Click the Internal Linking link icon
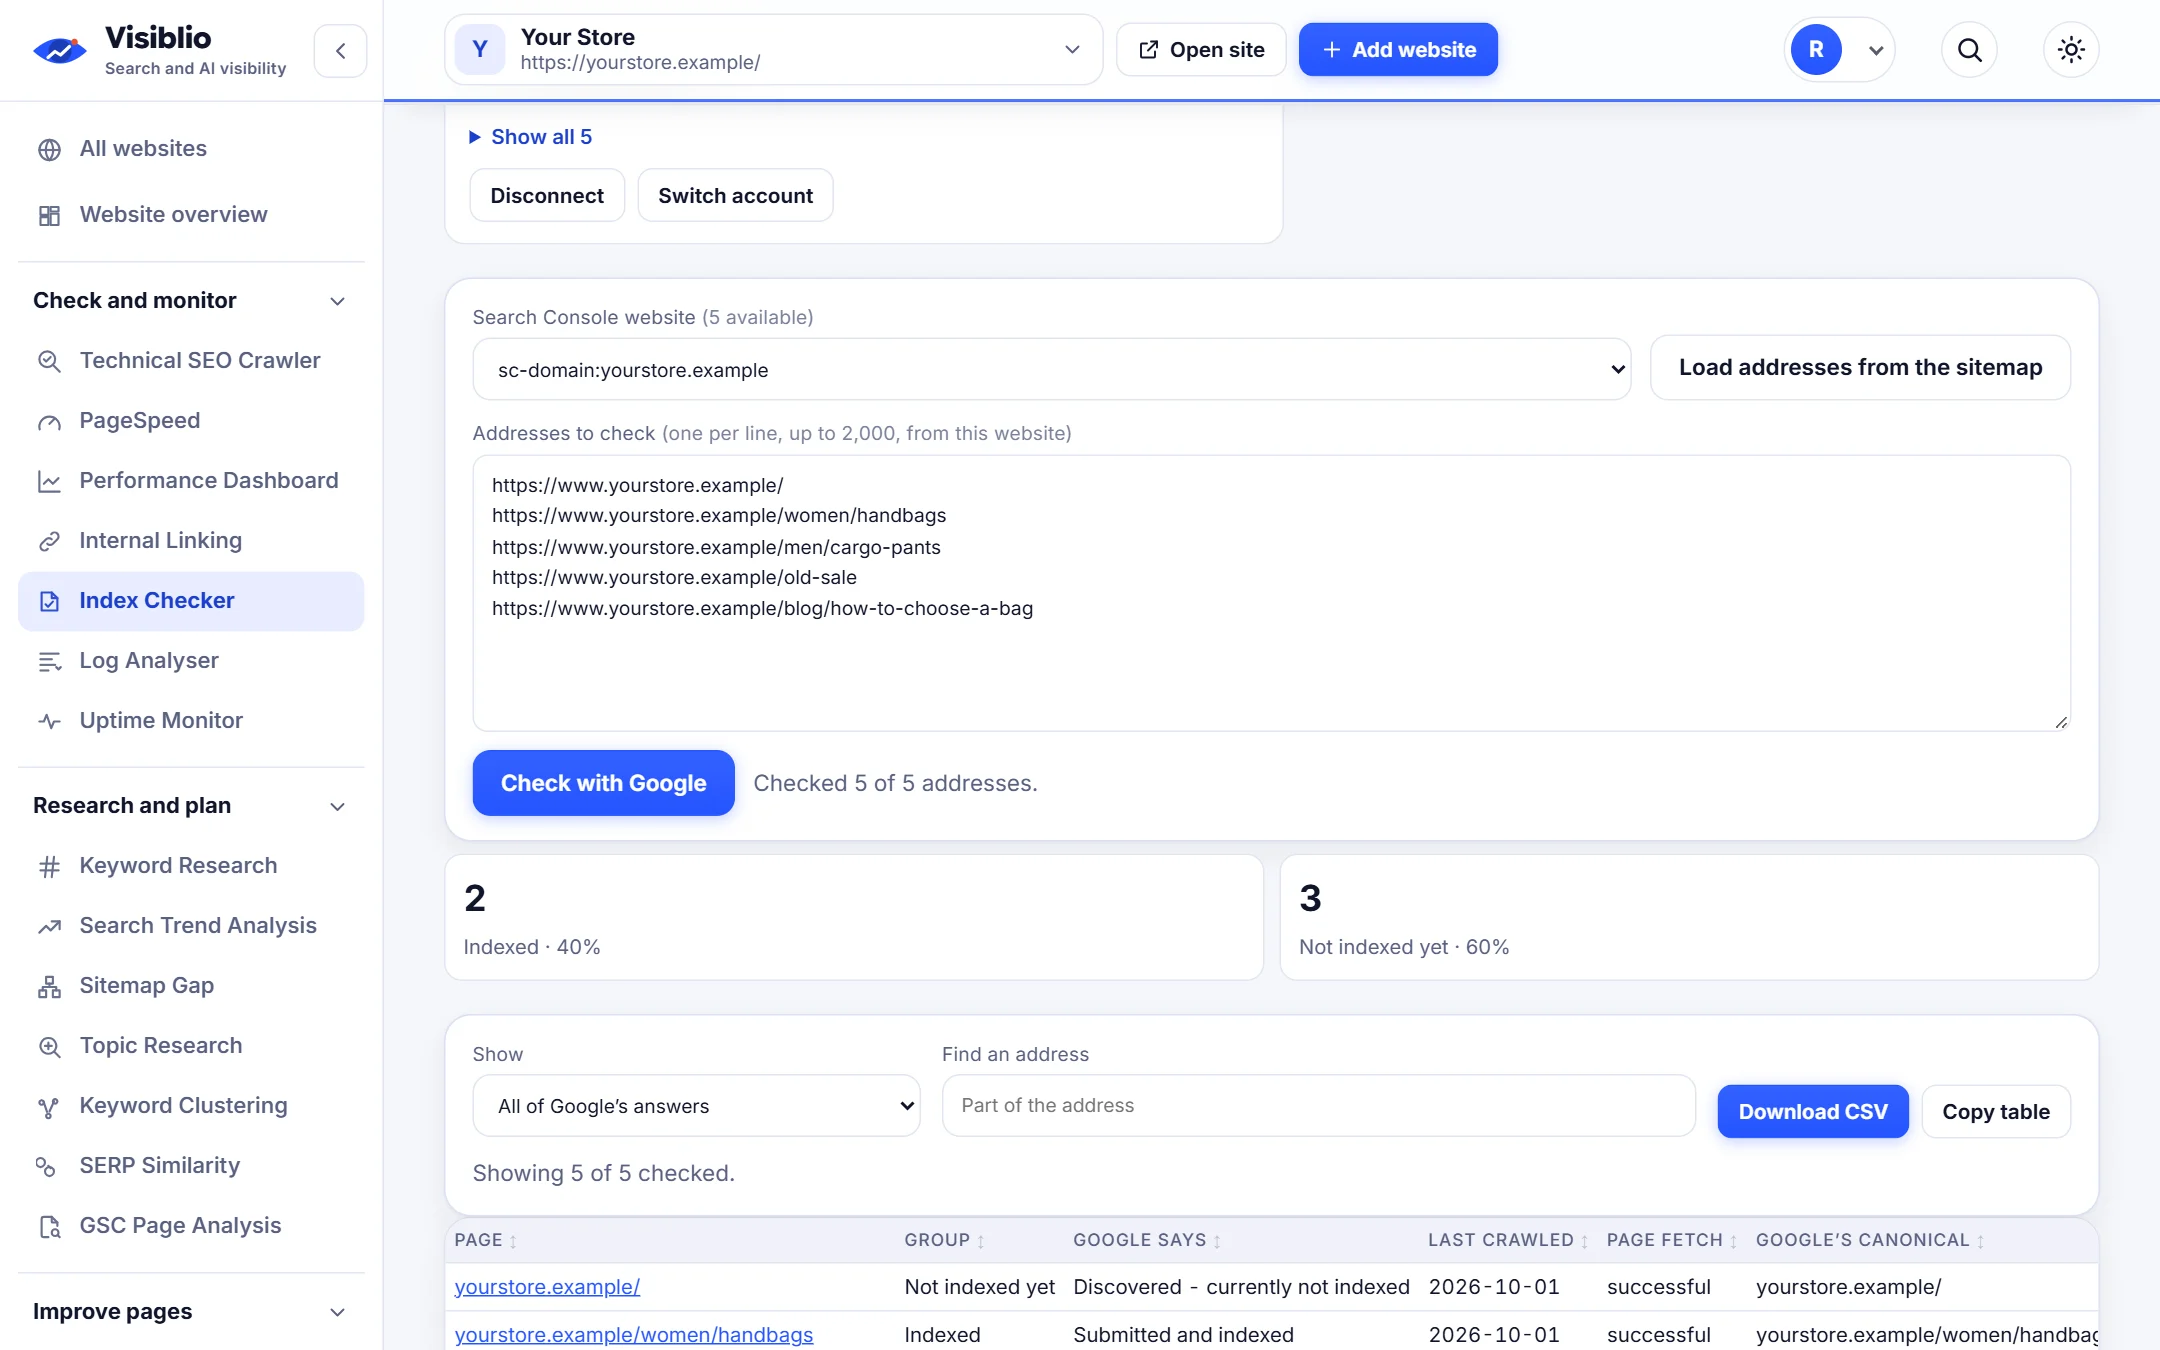This screenshot has width=2160, height=1350. tap(49, 542)
